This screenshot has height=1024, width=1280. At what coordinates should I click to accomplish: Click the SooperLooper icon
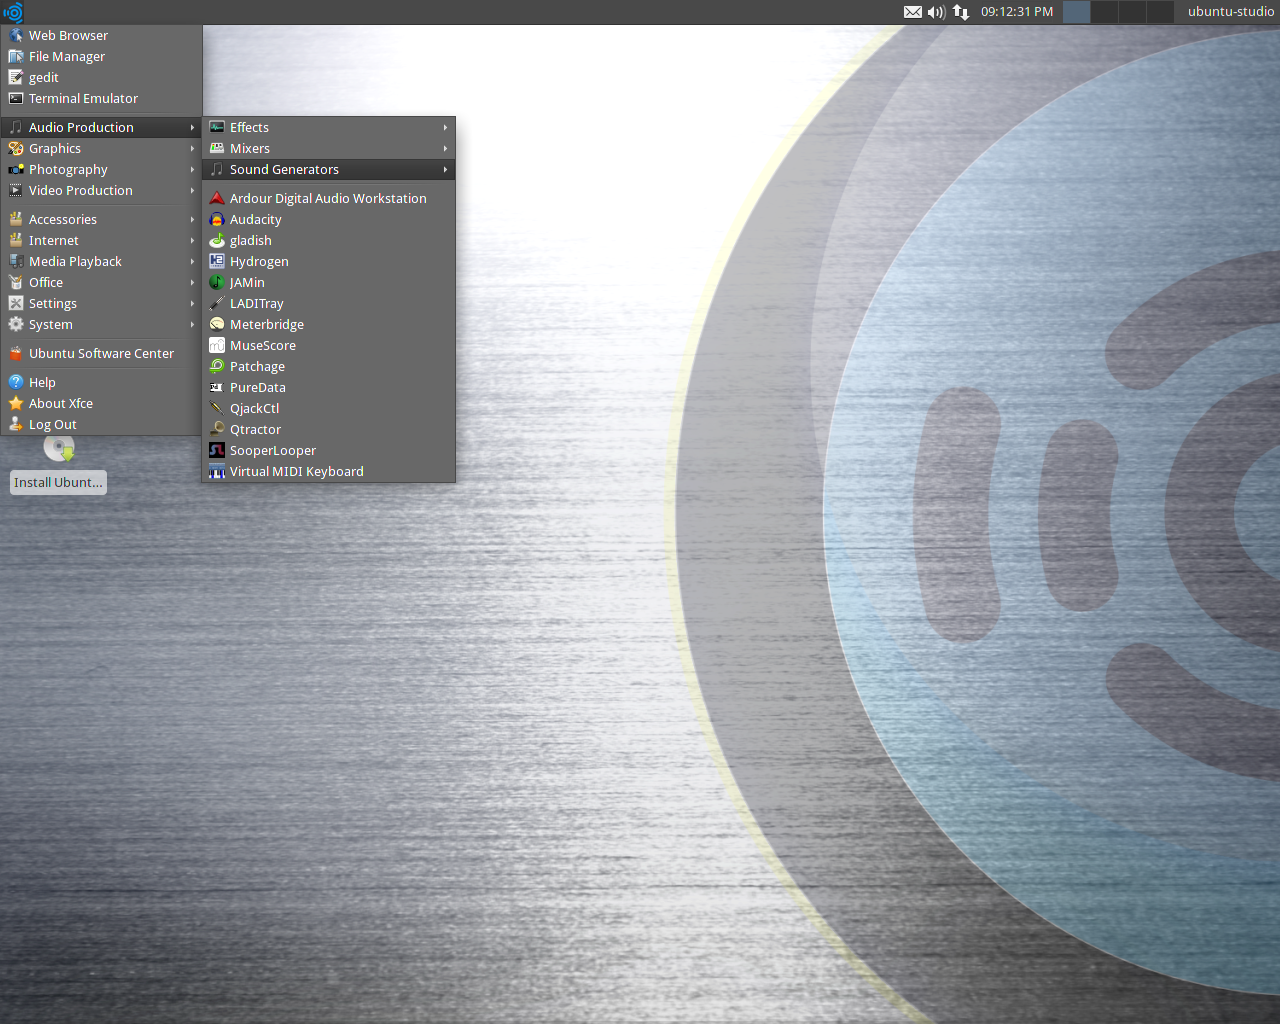coord(217,450)
